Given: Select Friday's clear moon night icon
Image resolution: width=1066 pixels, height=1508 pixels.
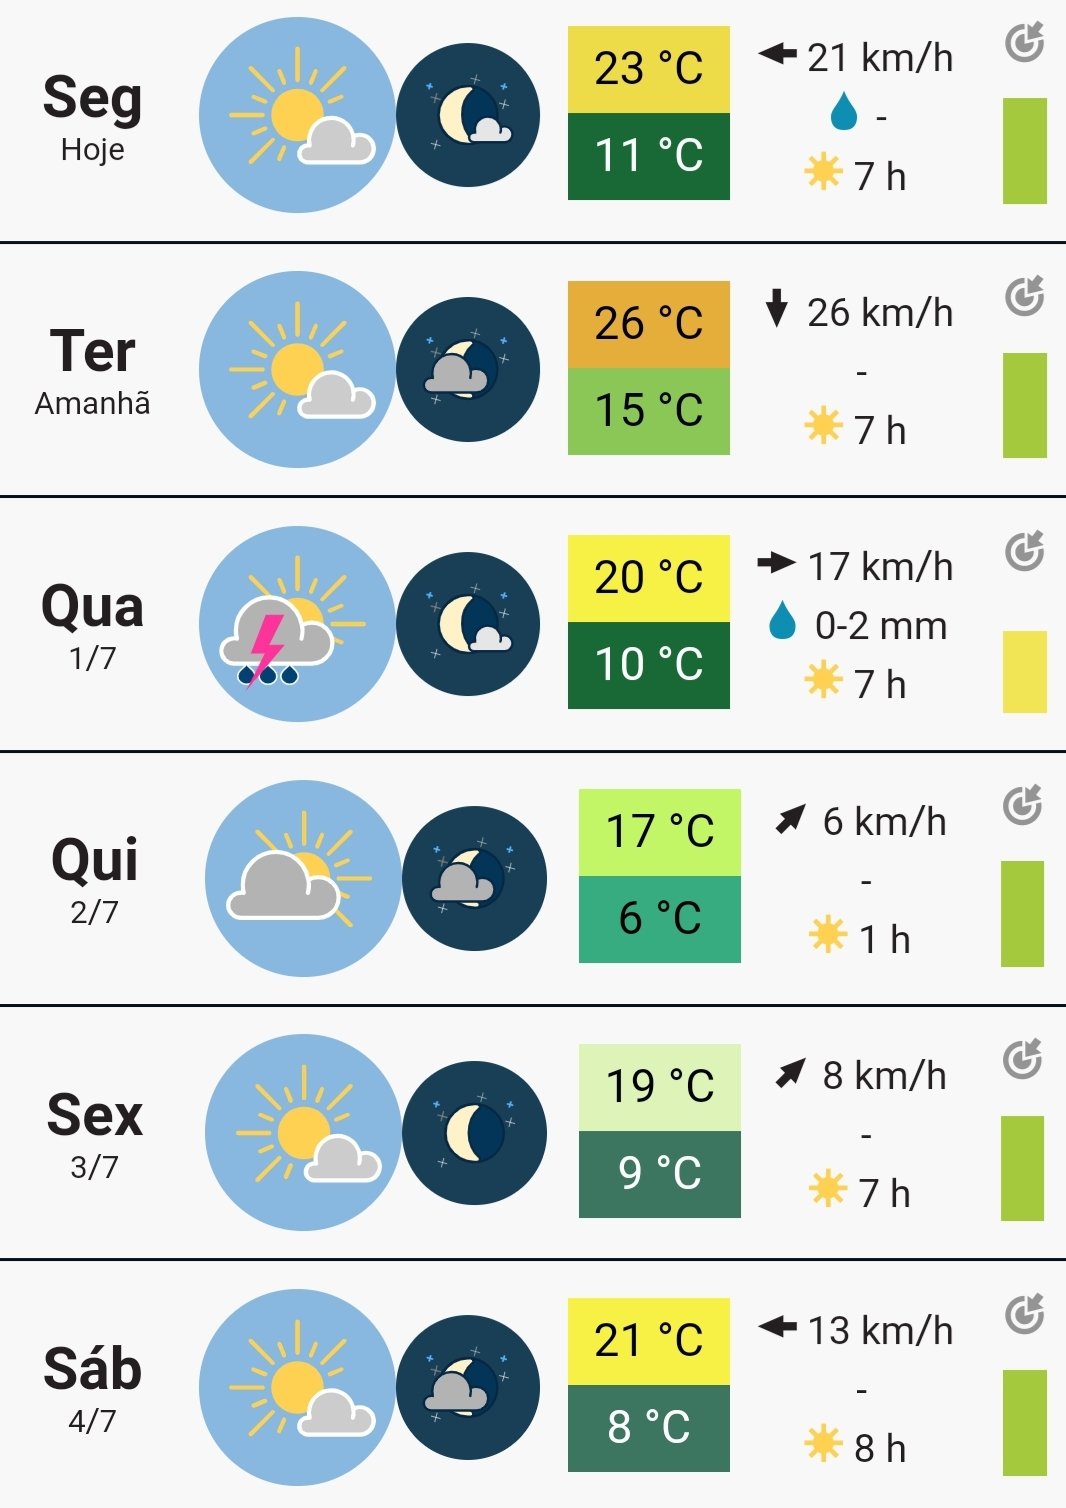Looking at the screenshot, I should pyautogui.click(x=474, y=1133).
